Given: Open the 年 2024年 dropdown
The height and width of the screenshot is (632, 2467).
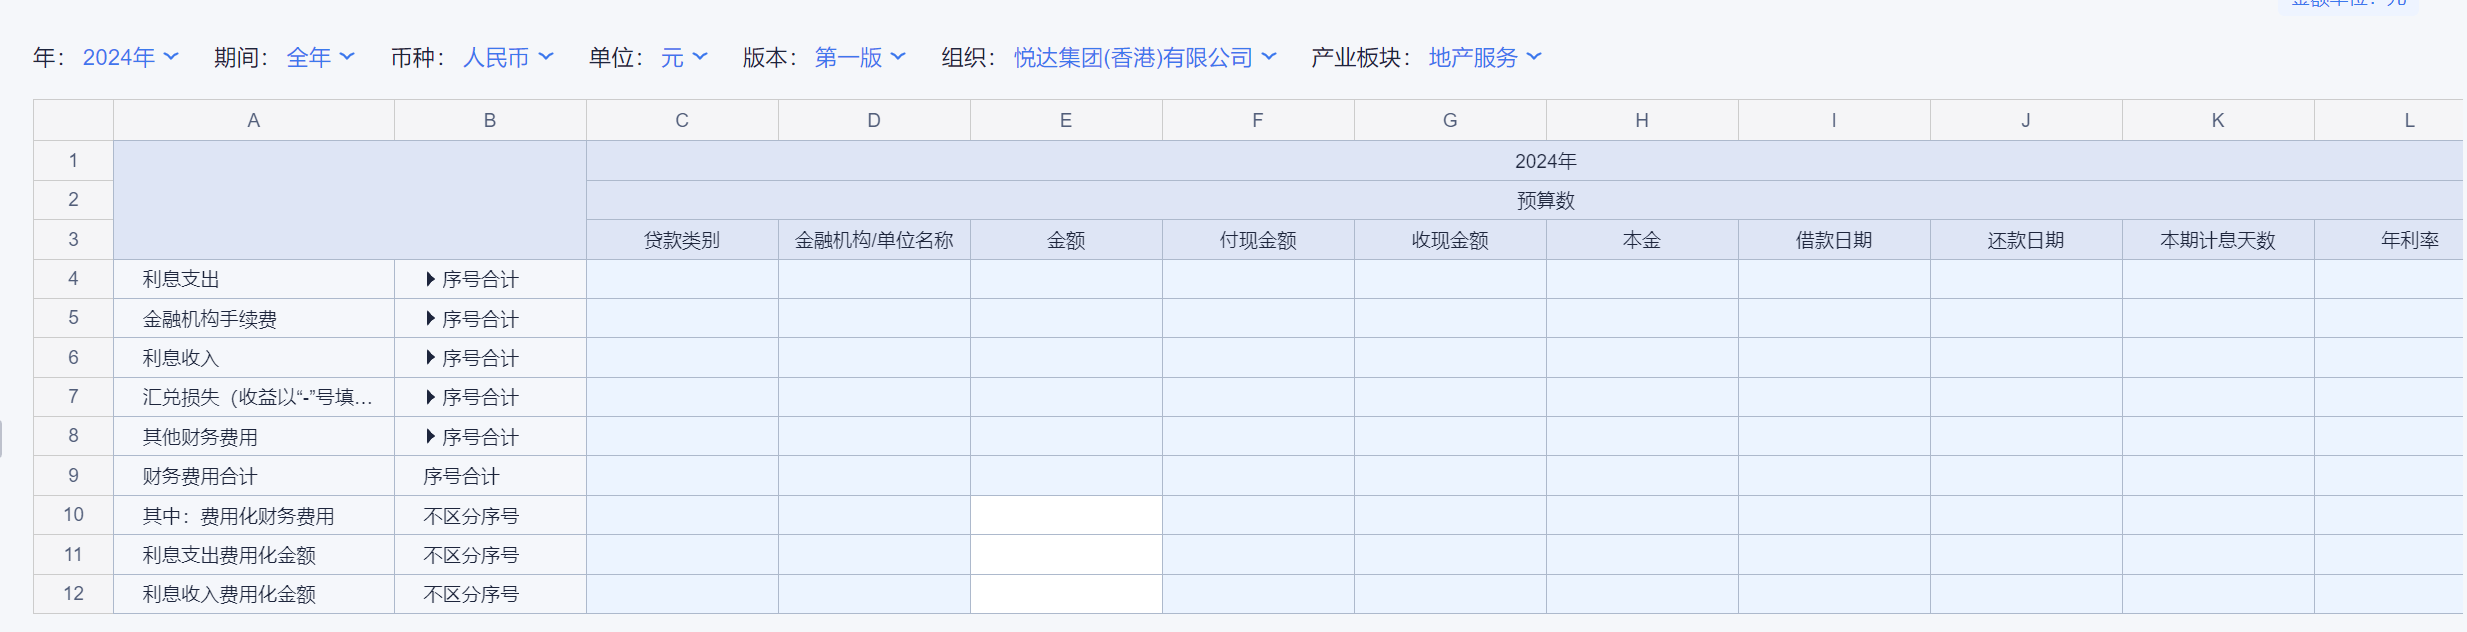Looking at the screenshot, I should (x=130, y=58).
